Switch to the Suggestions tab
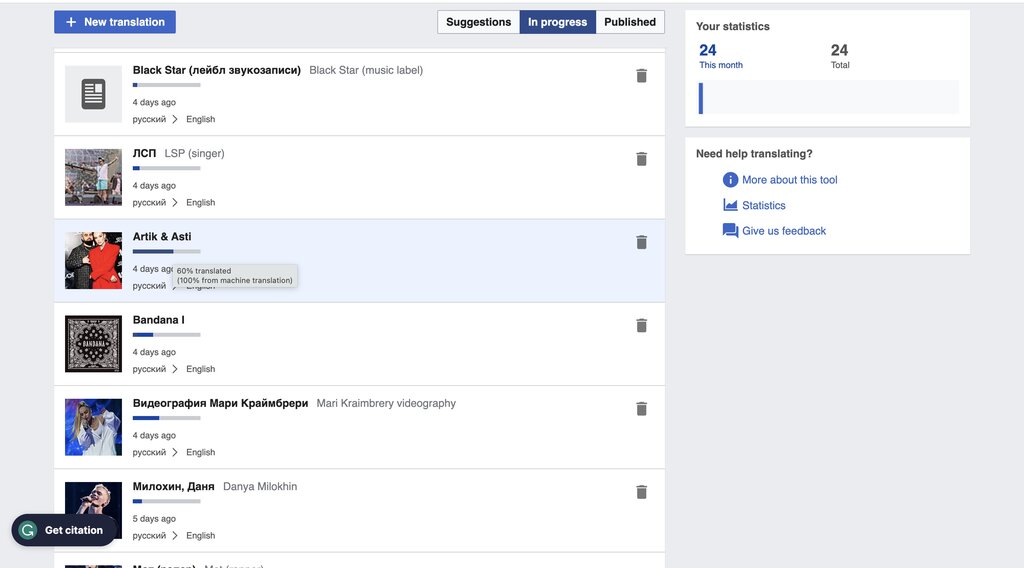The width and height of the screenshot is (1024, 568). pyautogui.click(x=479, y=22)
